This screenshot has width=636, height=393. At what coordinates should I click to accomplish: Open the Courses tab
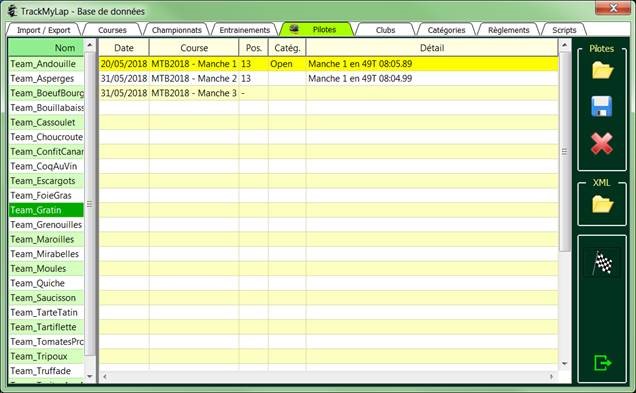click(112, 30)
